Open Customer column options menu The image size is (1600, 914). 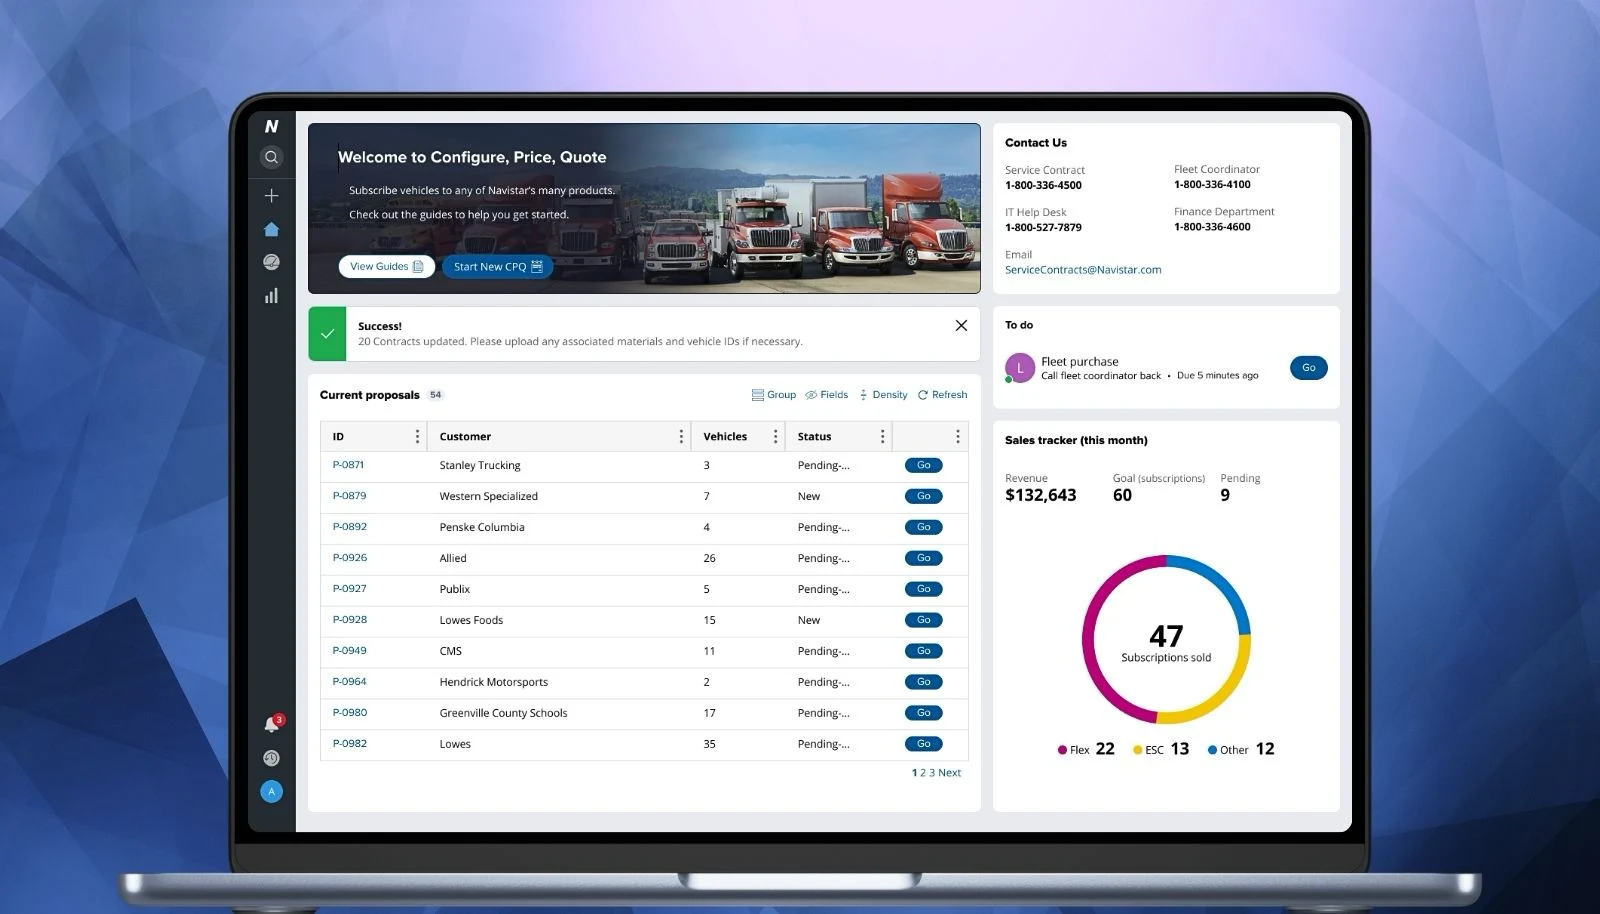coord(681,436)
